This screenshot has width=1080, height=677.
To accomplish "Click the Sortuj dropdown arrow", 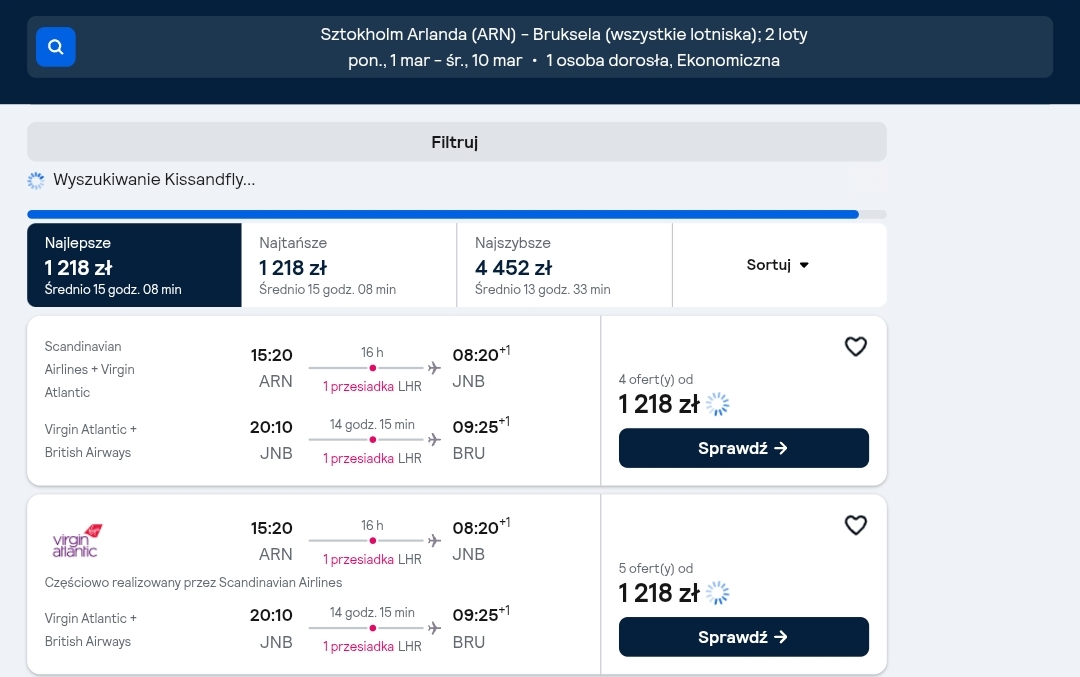I will [x=804, y=265].
